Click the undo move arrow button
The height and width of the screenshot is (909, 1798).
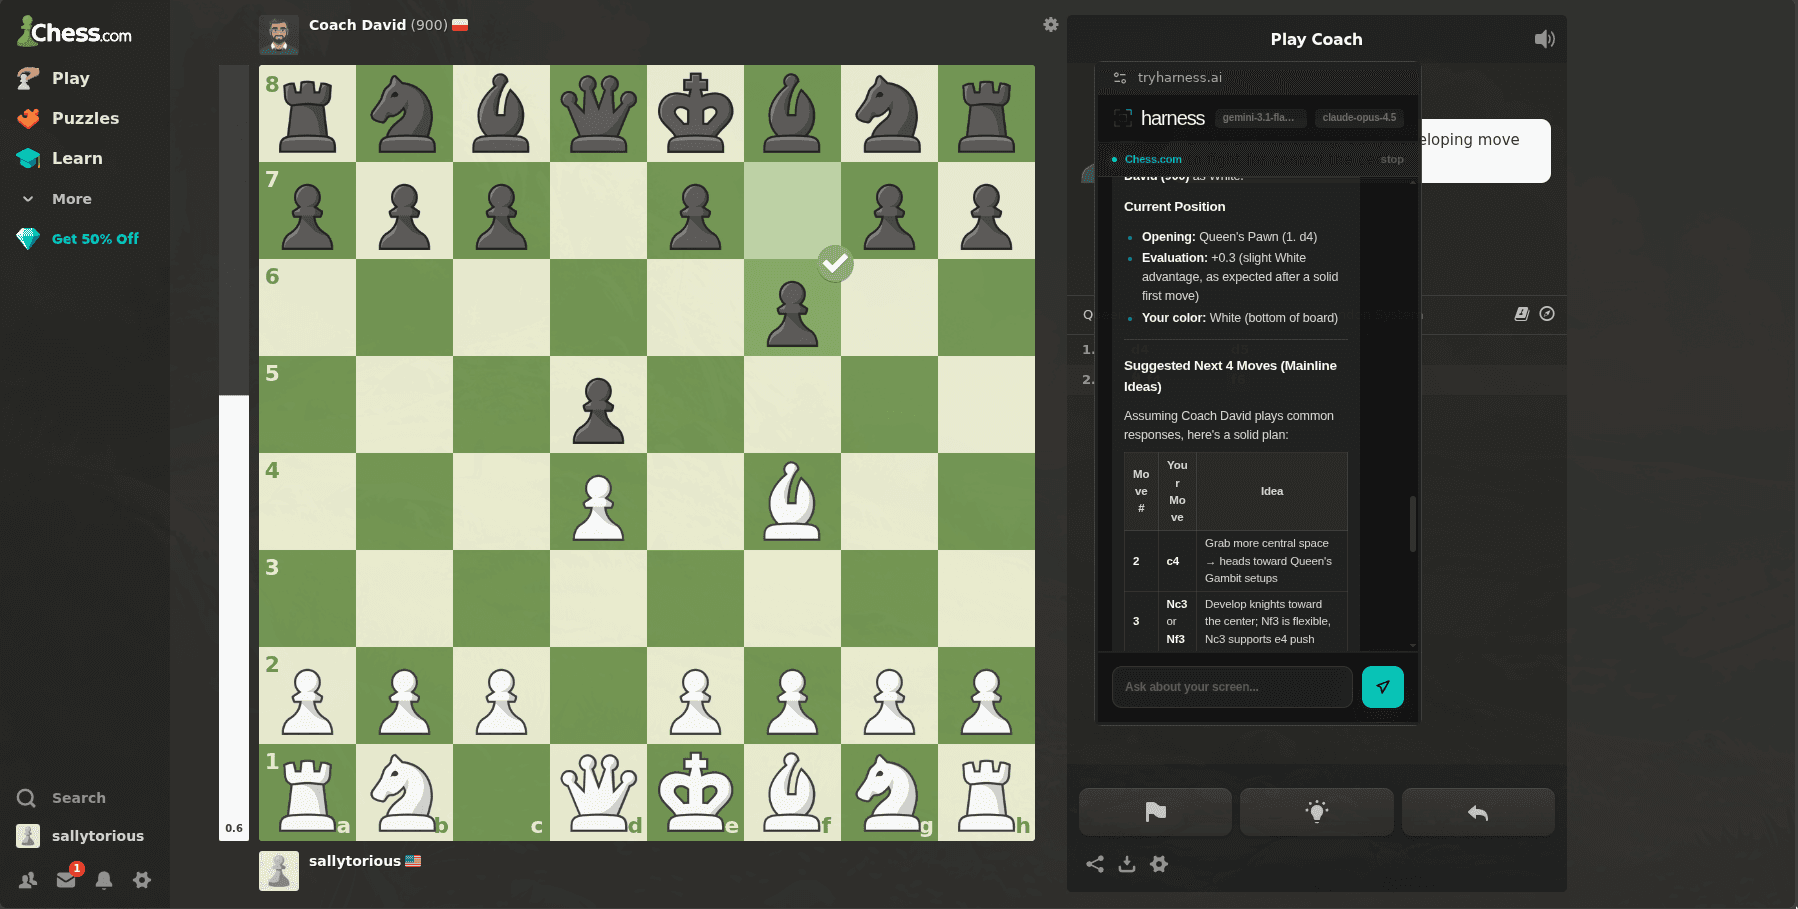tap(1478, 812)
